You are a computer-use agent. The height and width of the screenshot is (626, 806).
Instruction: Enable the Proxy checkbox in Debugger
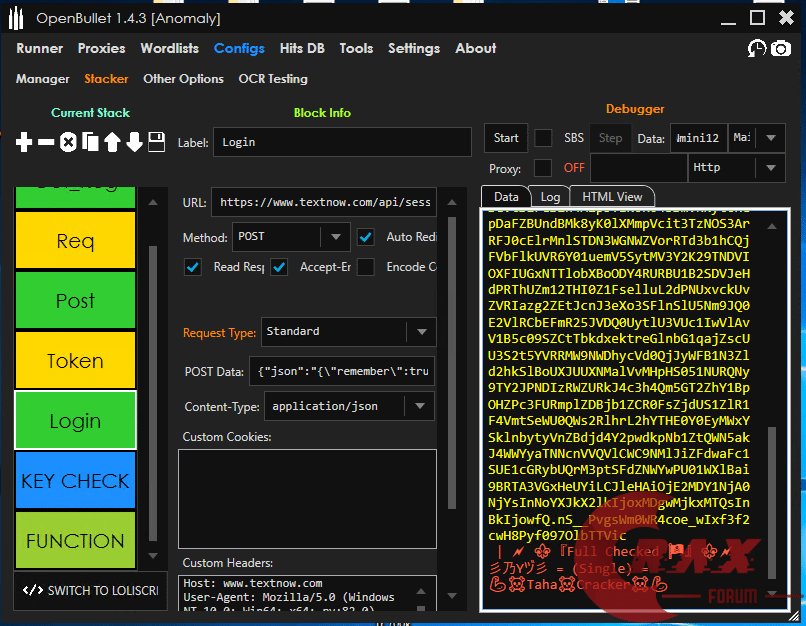pyautogui.click(x=543, y=168)
